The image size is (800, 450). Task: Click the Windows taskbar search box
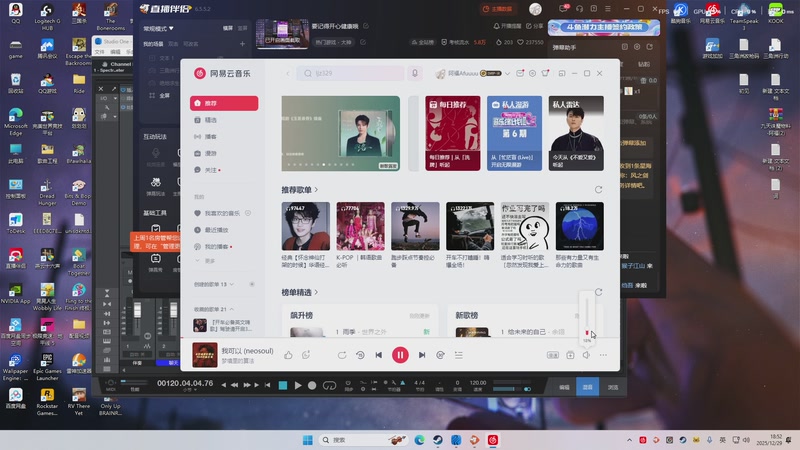(363, 440)
